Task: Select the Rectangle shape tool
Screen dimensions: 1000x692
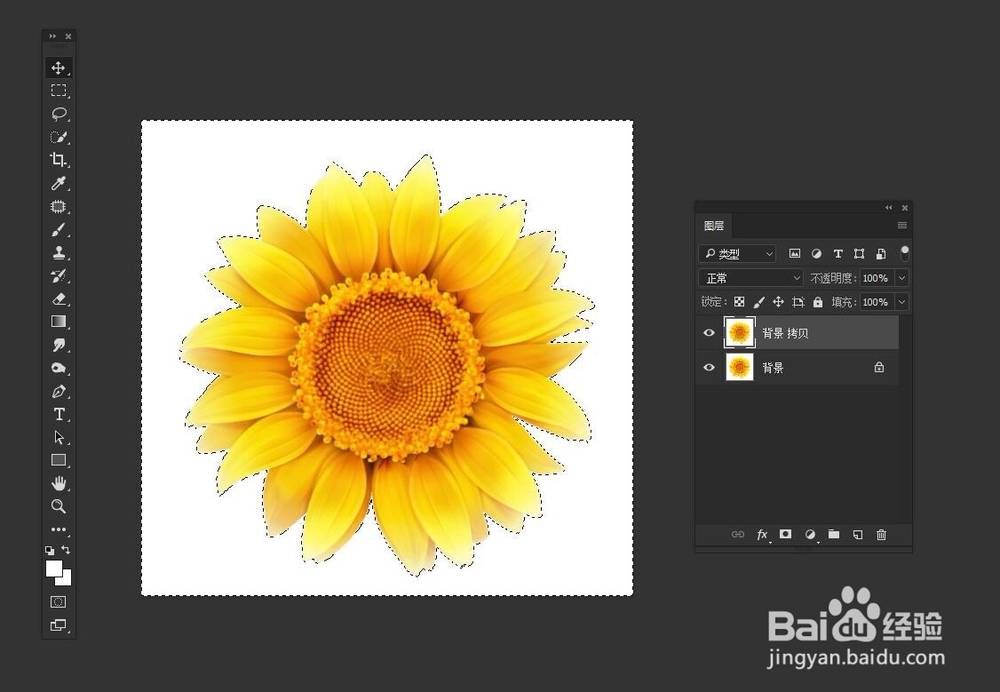Action: point(58,460)
